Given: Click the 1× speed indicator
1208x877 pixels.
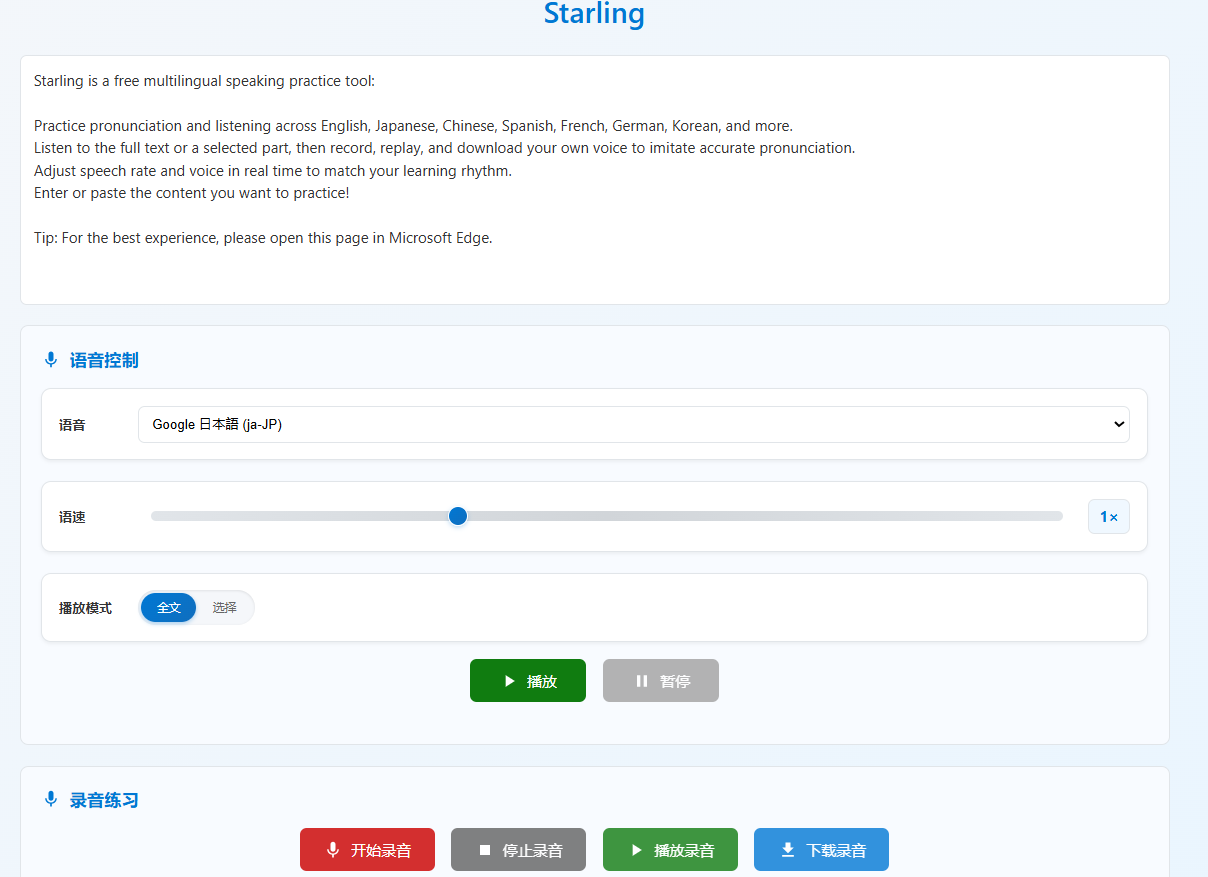Looking at the screenshot, I should (1108, 517).
